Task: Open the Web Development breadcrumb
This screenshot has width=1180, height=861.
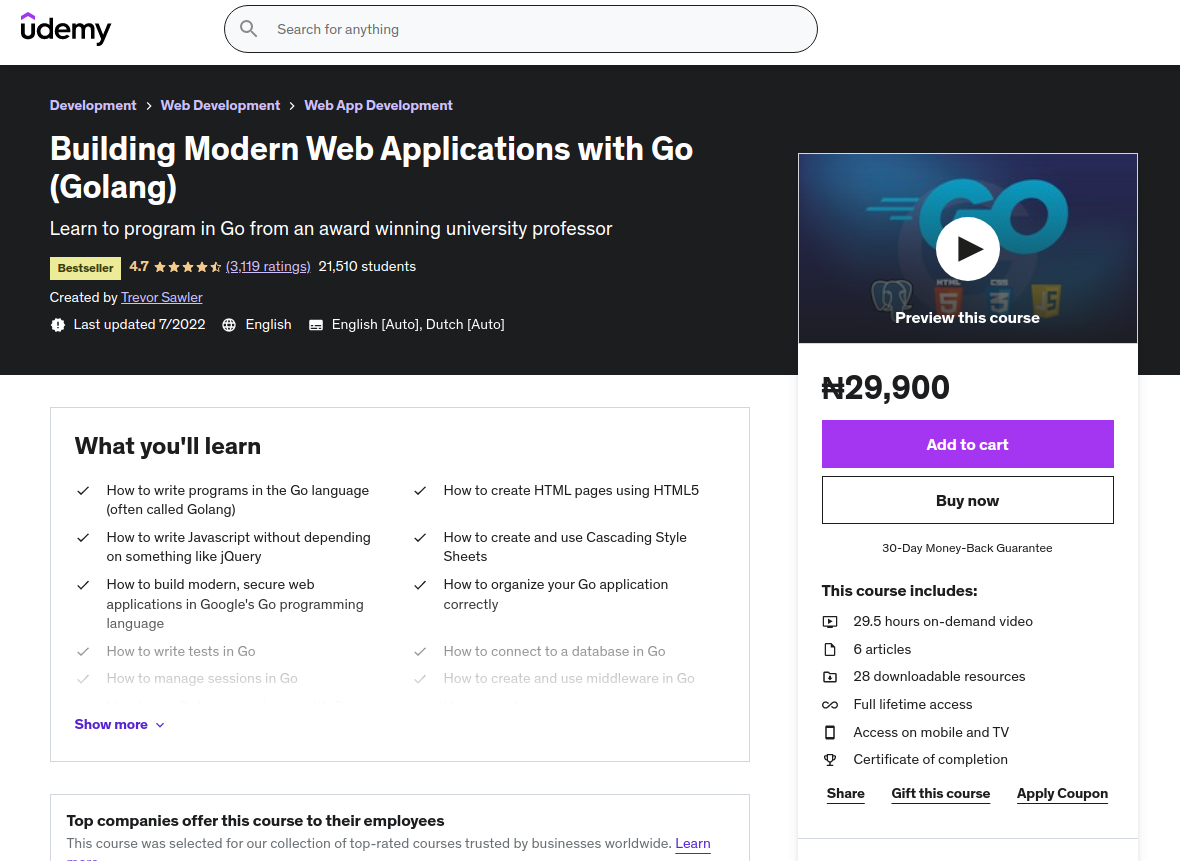Action: click(x=220, y=105)
